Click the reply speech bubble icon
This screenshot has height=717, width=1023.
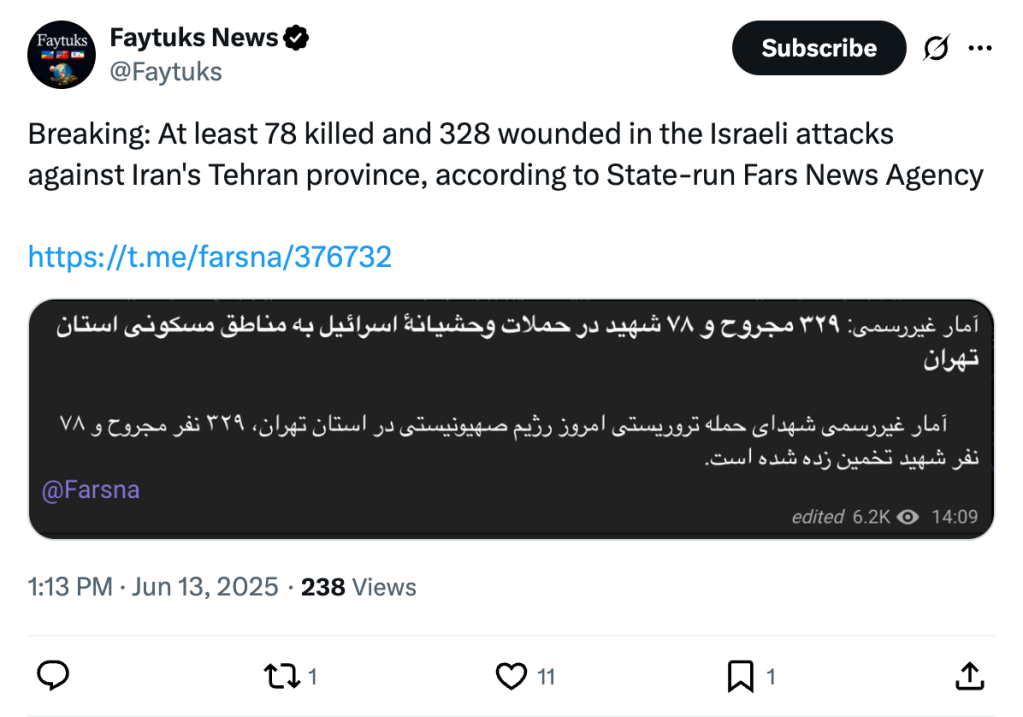[52, 677]
